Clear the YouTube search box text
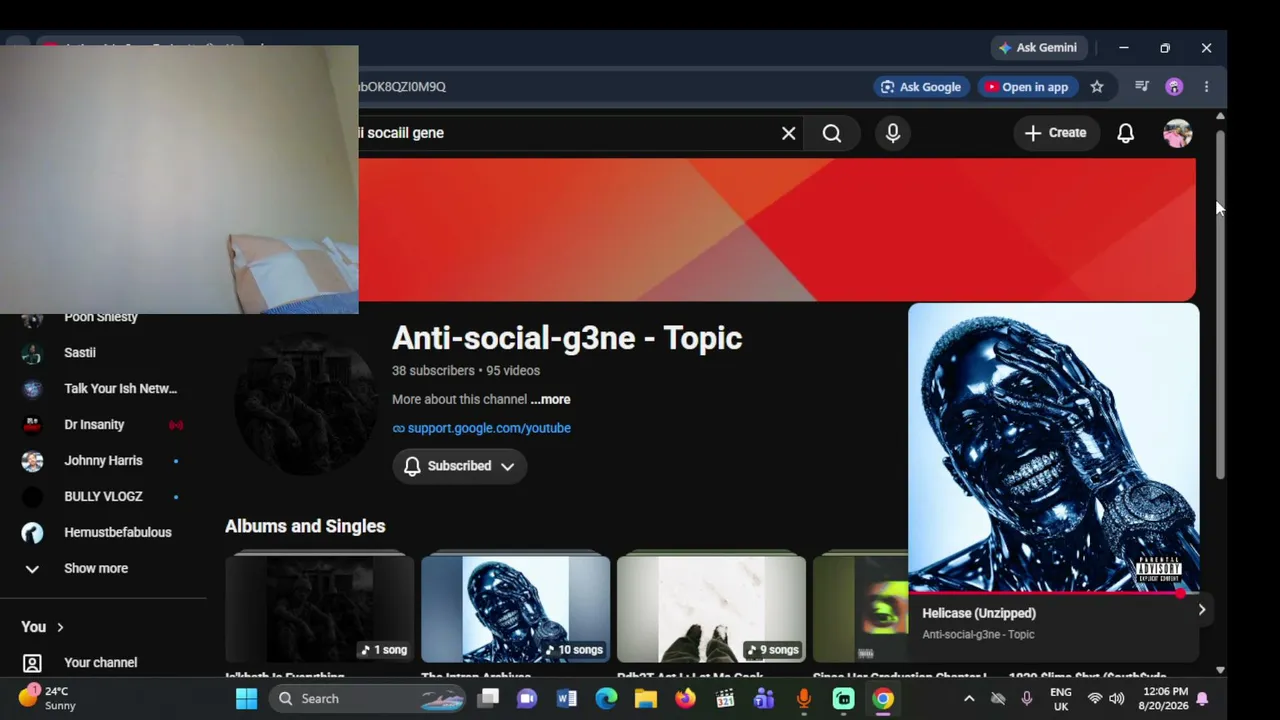Image resolution: width=1280 pixels, height=720 pixels. point(788,133)
